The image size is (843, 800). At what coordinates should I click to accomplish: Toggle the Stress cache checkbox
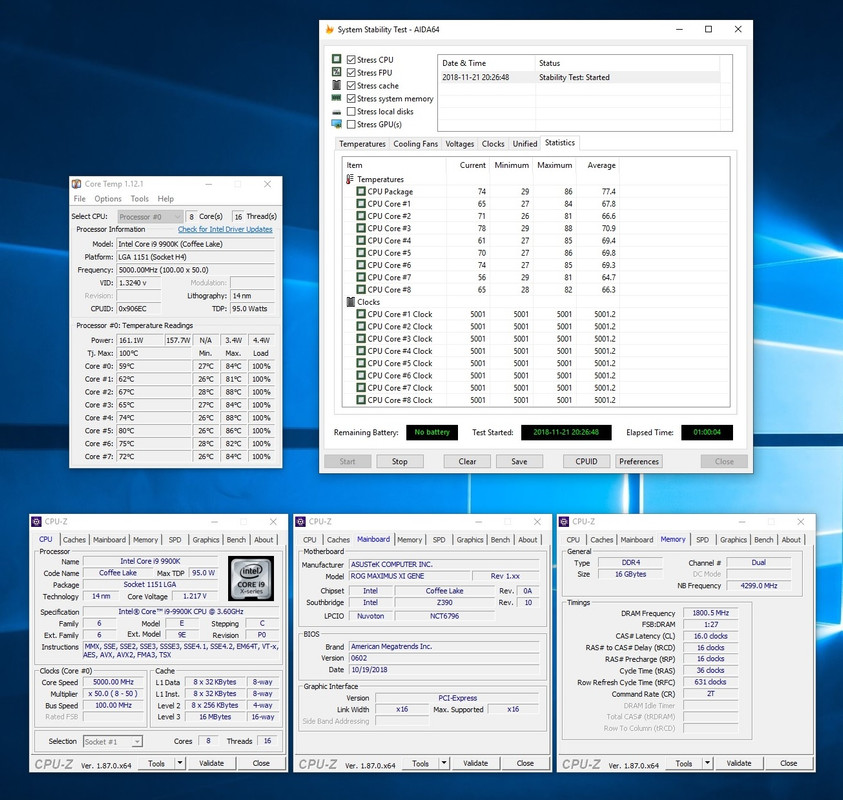[x=351, y=85]
